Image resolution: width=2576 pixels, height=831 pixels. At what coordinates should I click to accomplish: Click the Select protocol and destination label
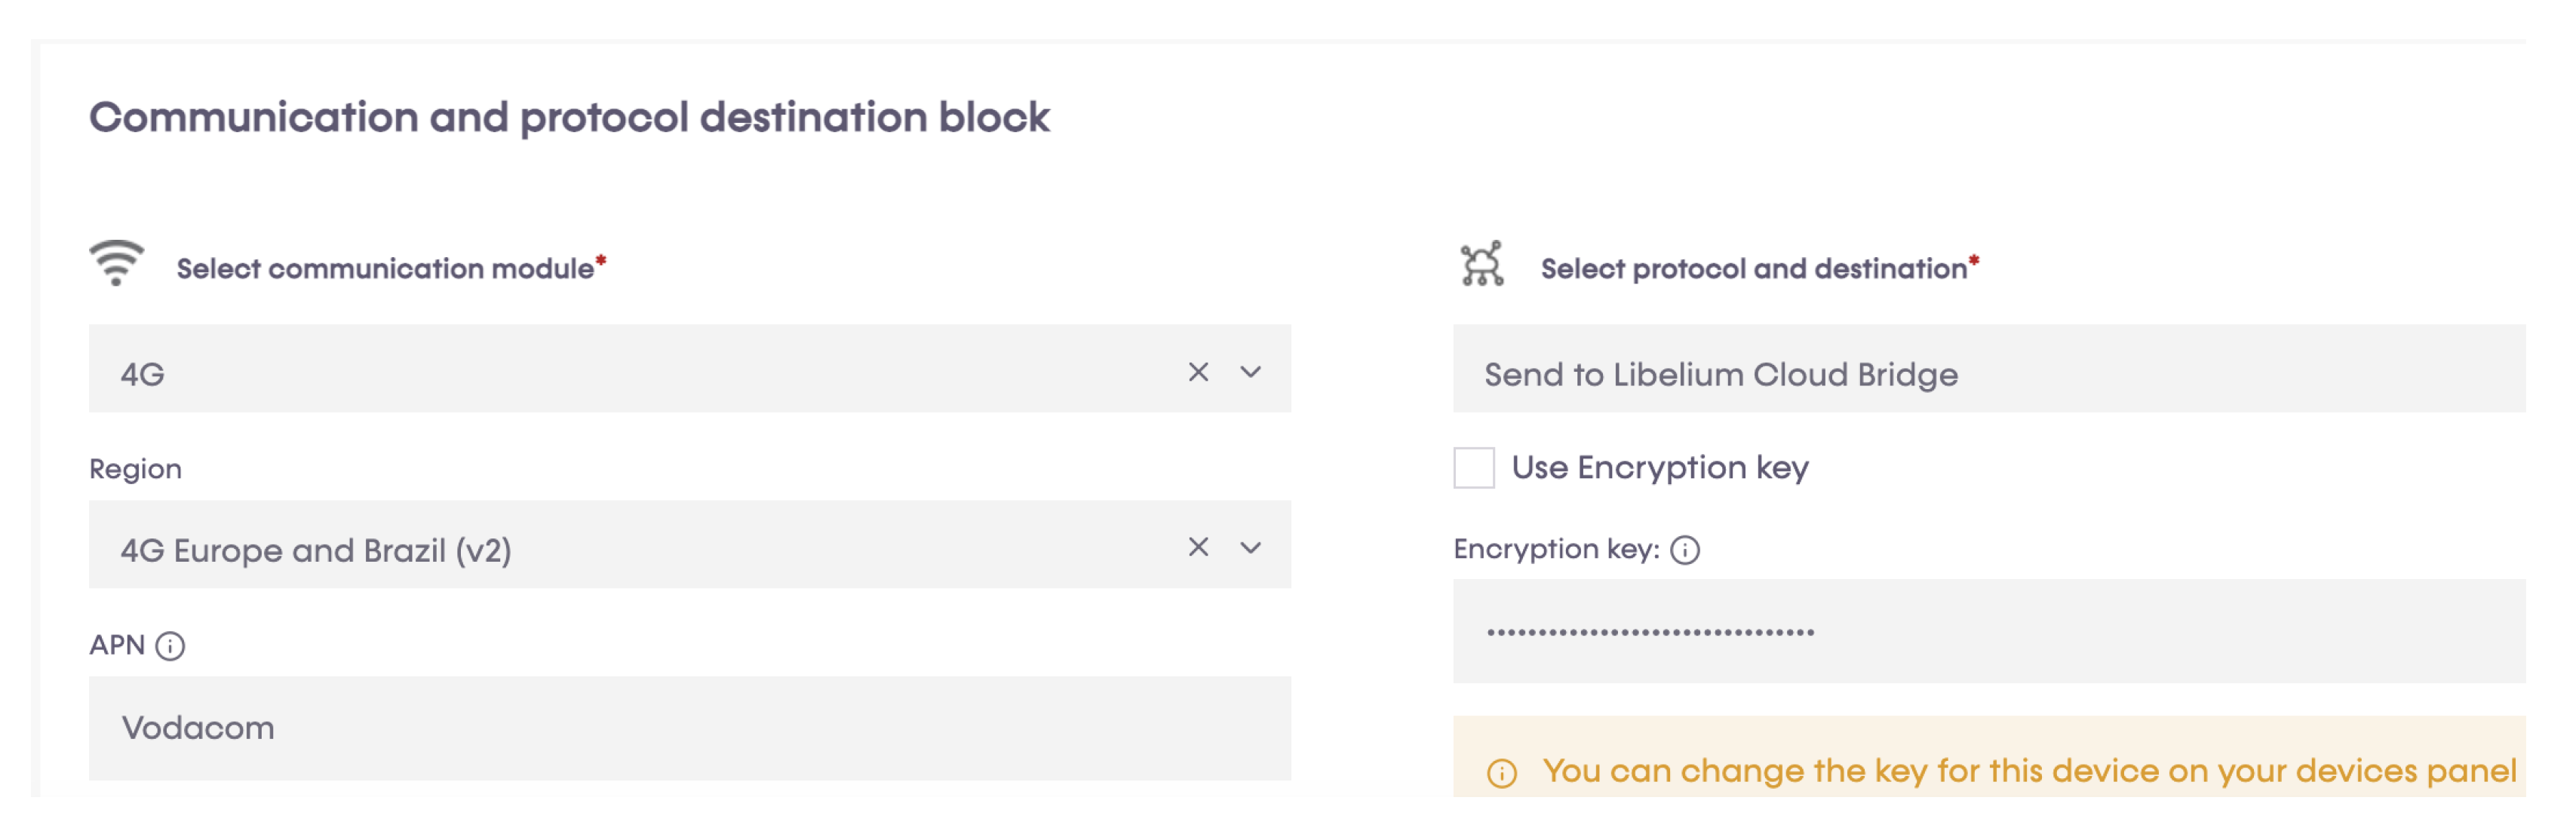tap(1755, 266)
